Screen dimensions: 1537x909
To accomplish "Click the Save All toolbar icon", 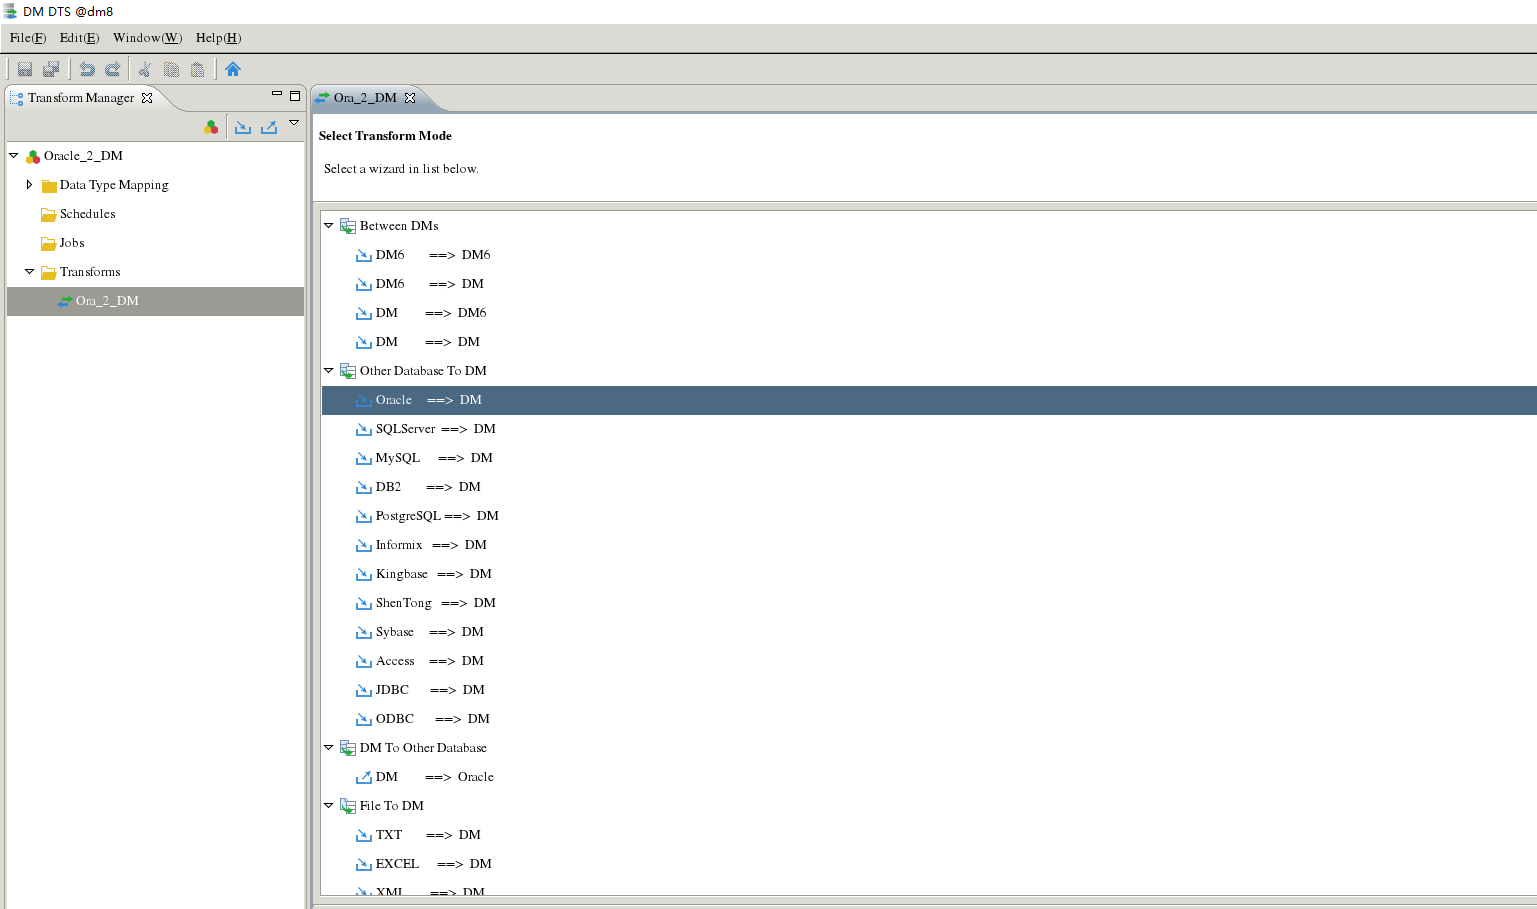I will coord(51,69).
